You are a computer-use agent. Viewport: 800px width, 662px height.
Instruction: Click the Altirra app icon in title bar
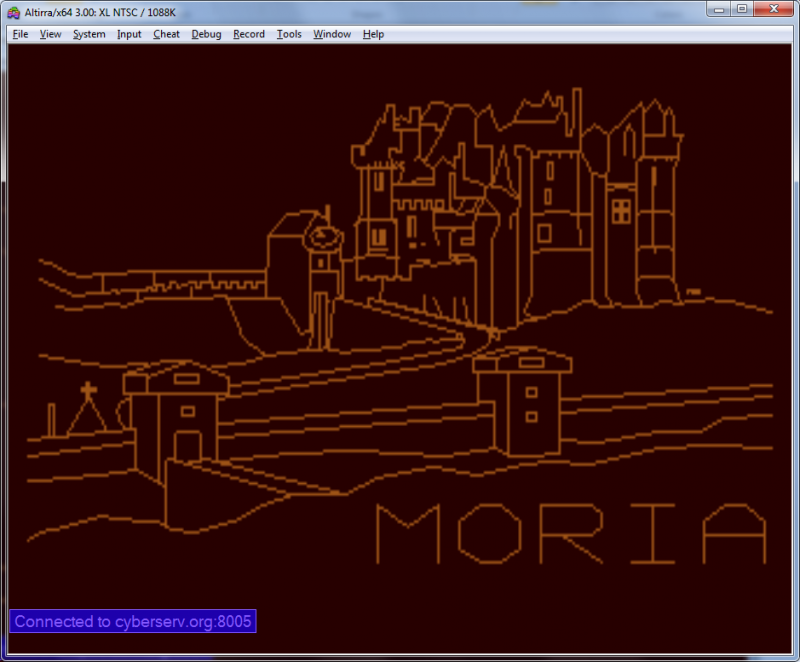13,12
